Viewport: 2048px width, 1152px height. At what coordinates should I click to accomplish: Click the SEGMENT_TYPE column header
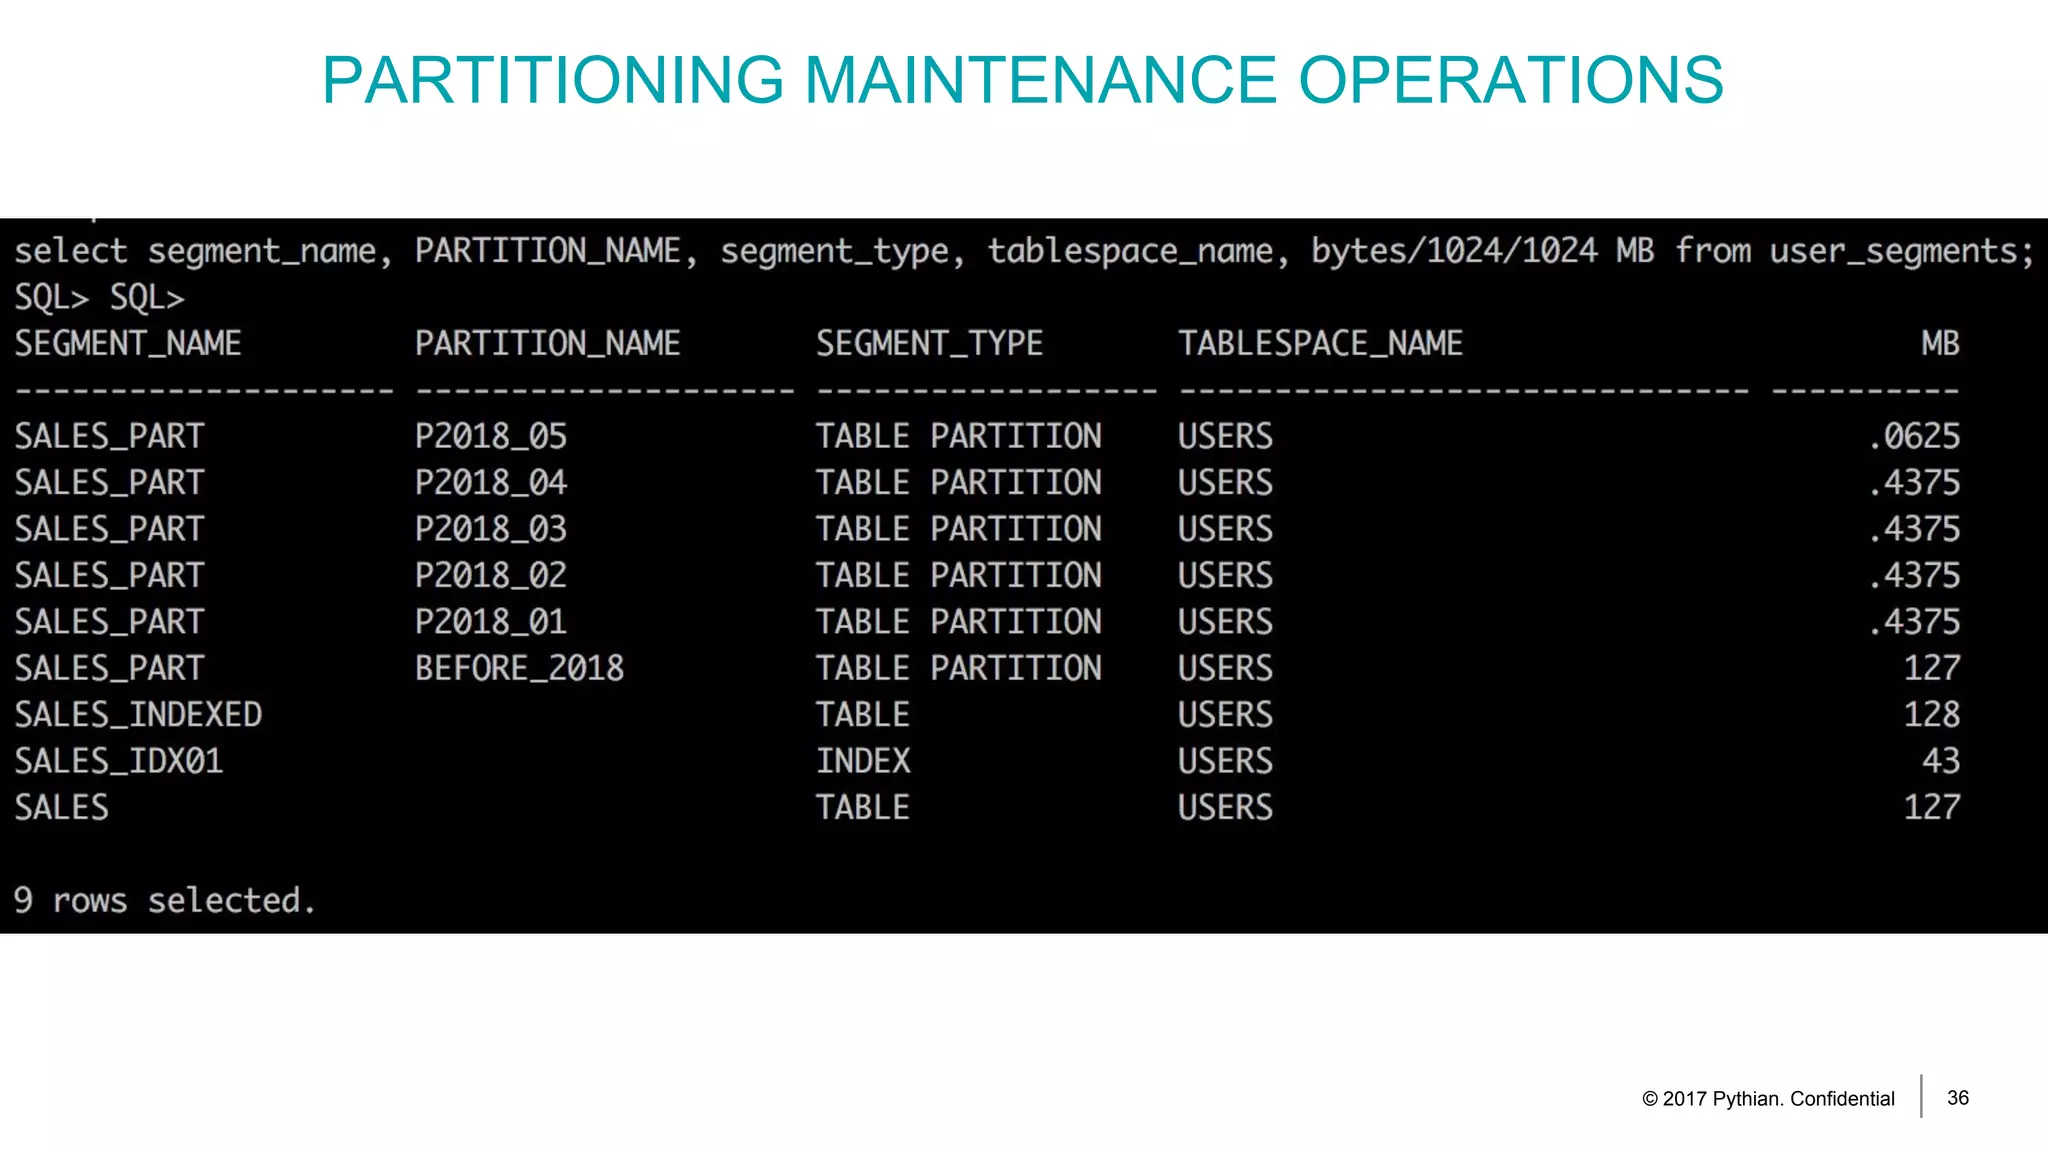[x=929, y=344]
